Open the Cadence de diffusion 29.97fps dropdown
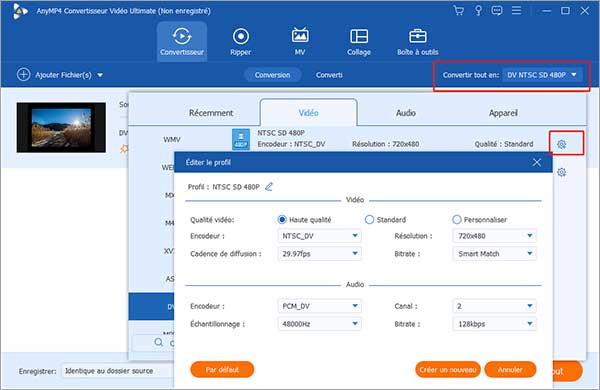Image resolution: width=600 pixels, height=390 pixels. pos(320,253)
